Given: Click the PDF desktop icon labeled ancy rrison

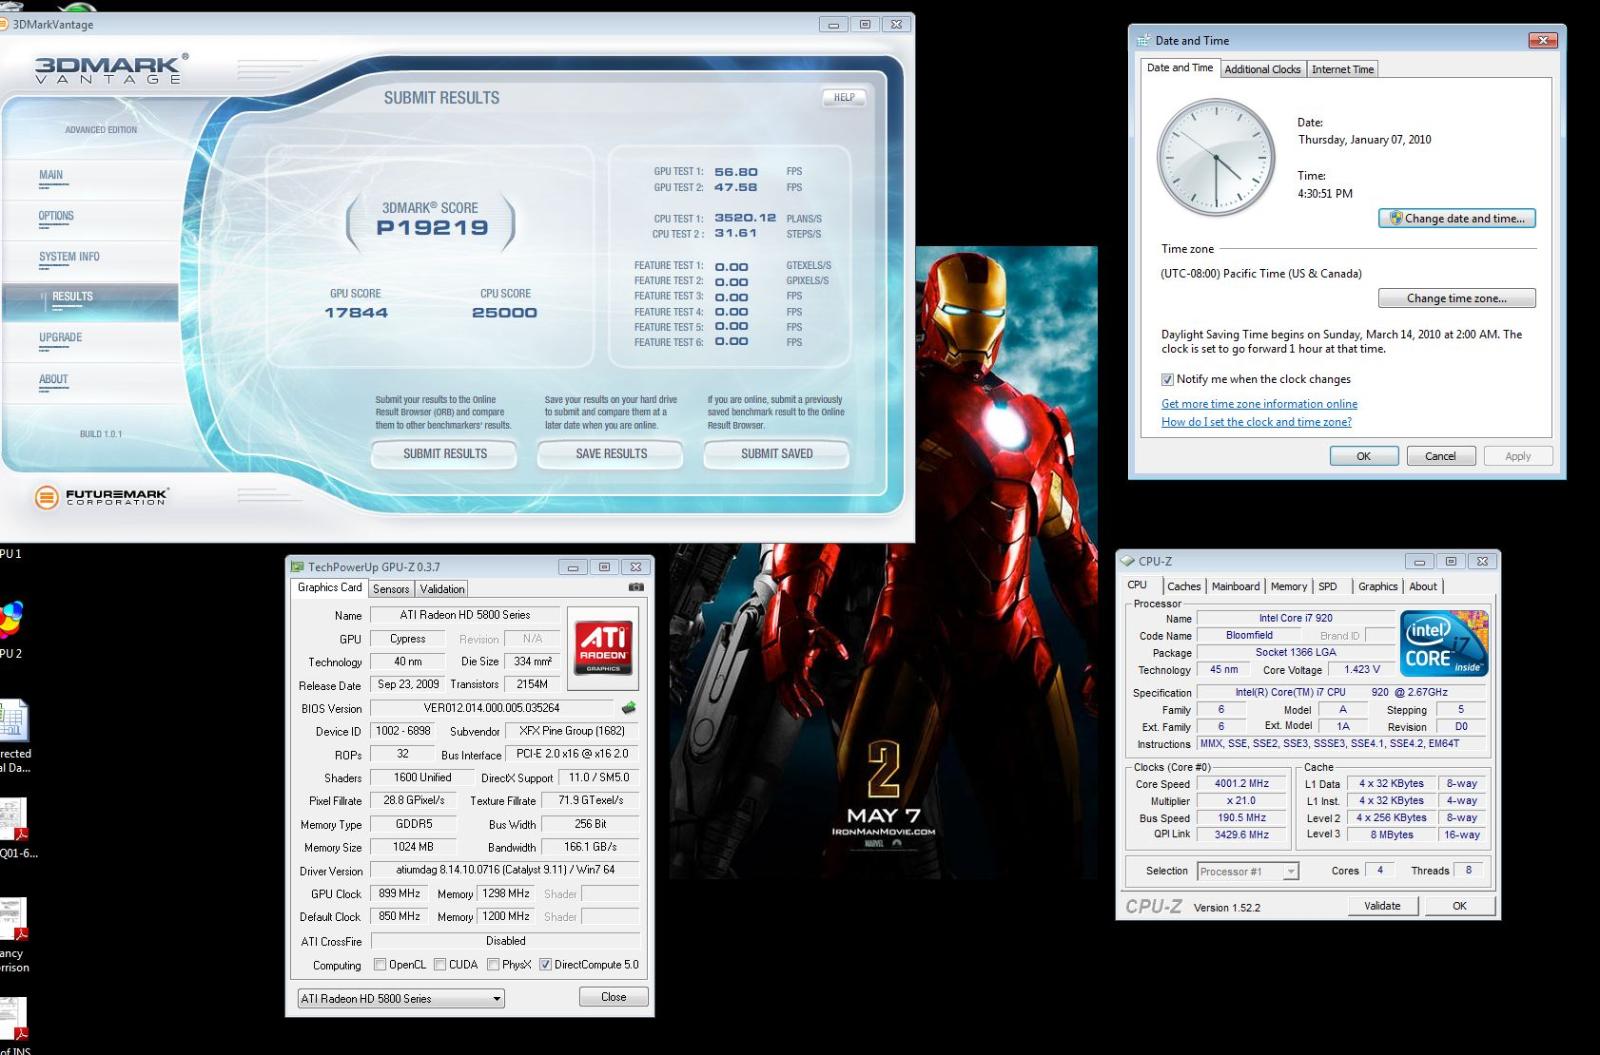Looking at the screenshot, I should 14,920.
